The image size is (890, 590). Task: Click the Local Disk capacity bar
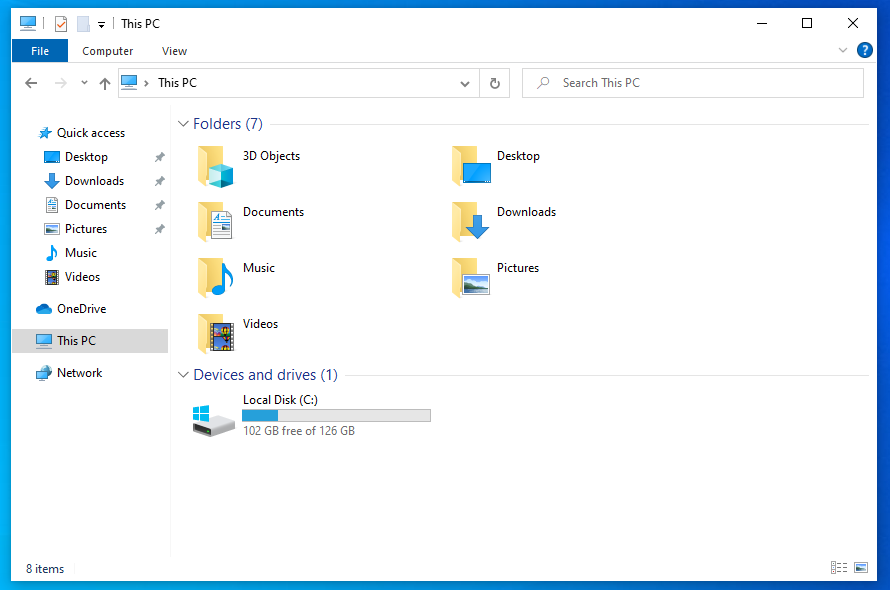[337, 416]
